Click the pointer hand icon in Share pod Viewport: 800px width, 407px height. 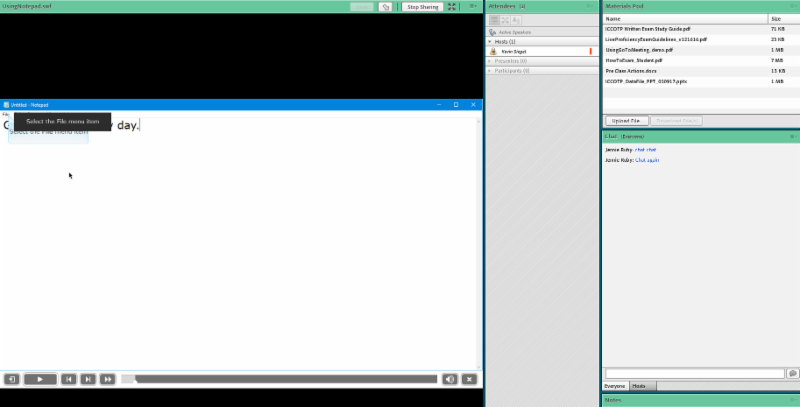pyautogui.click(x=385, y=7)
